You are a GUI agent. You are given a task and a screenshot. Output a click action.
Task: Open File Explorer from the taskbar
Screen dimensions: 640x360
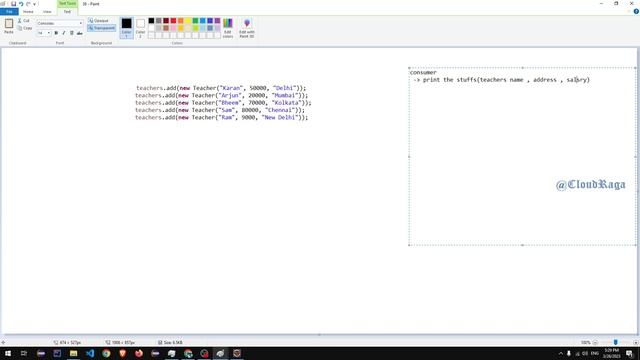[73, 353]
